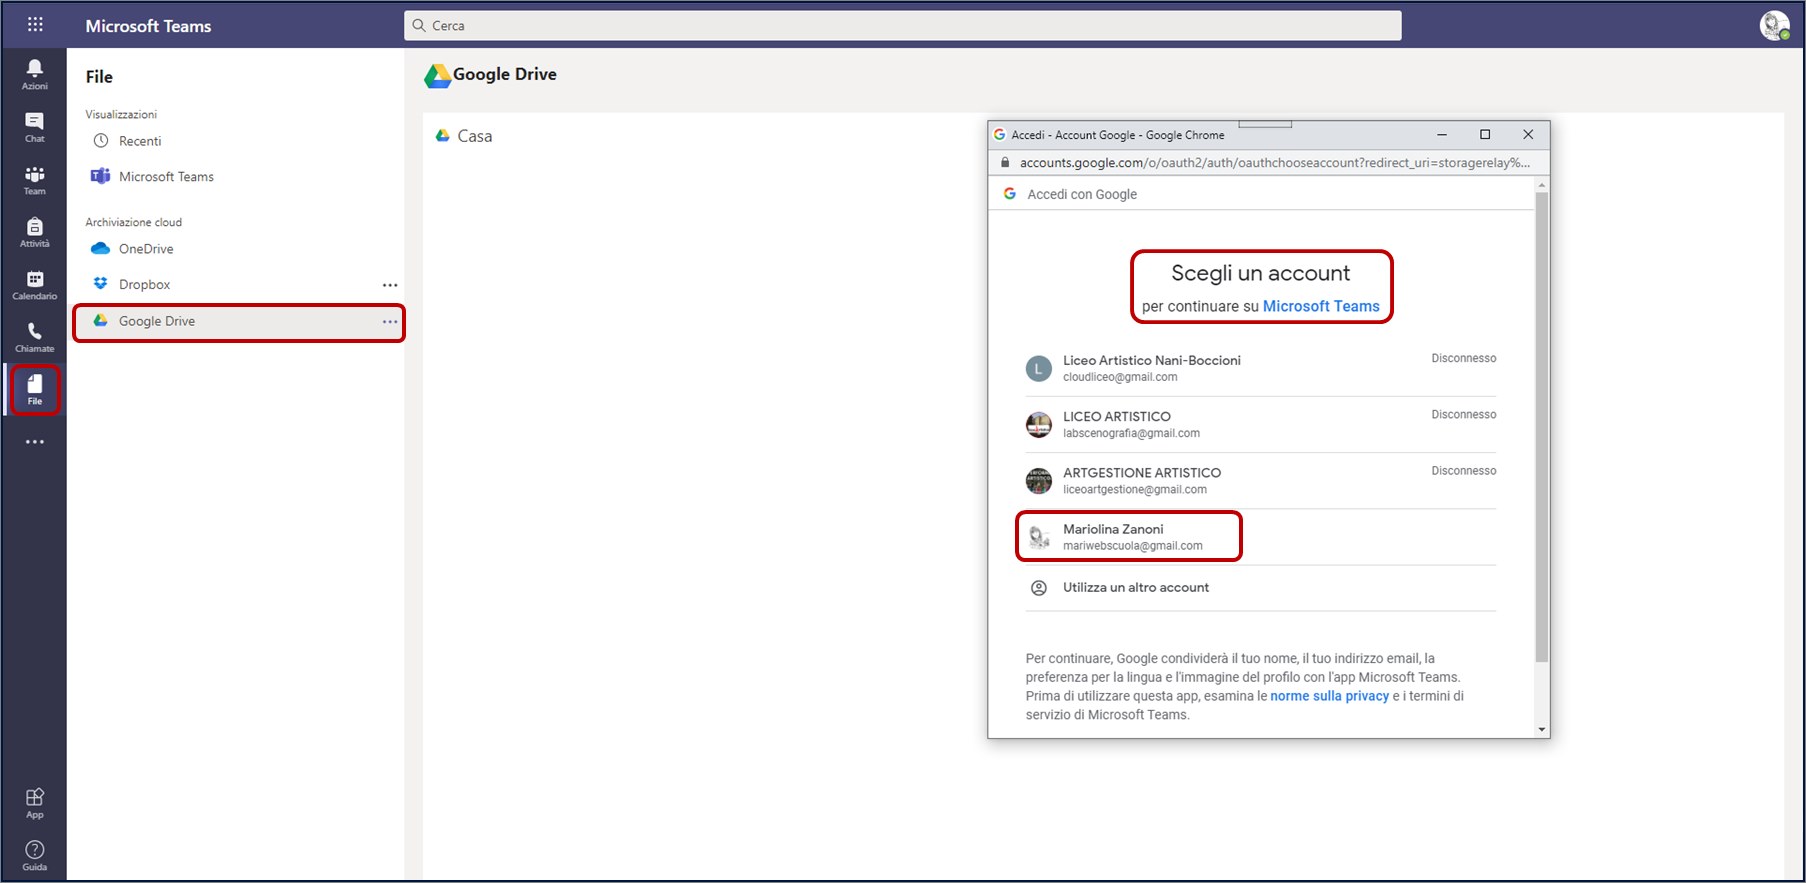Maximize the Google sign-in popup window
1806x883 pixels.
tap(1485, 134)
